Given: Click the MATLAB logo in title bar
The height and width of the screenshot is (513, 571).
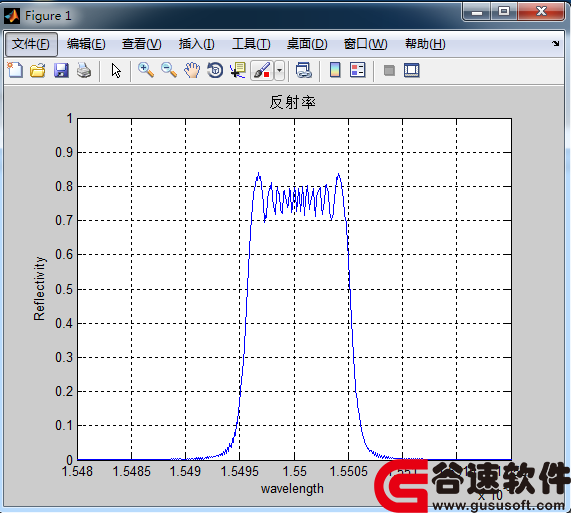Looking at the screenshot, I should [x=12, y=16].
